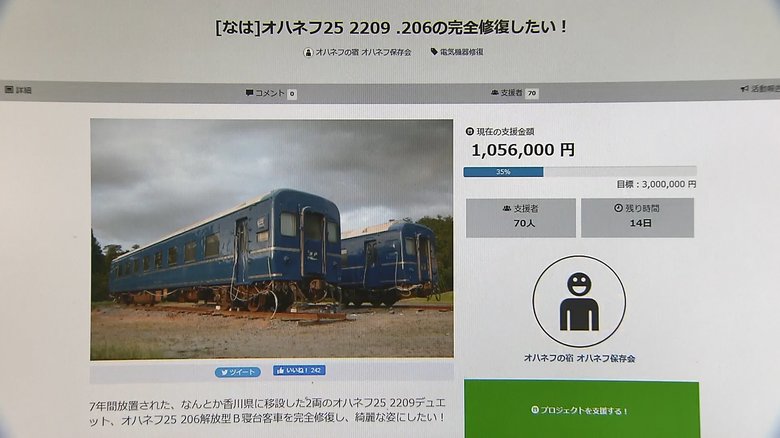Click the clock icon in 残り時間 box
The height and width of the screenshot is (438, 780).
click(x=618, y=208)
